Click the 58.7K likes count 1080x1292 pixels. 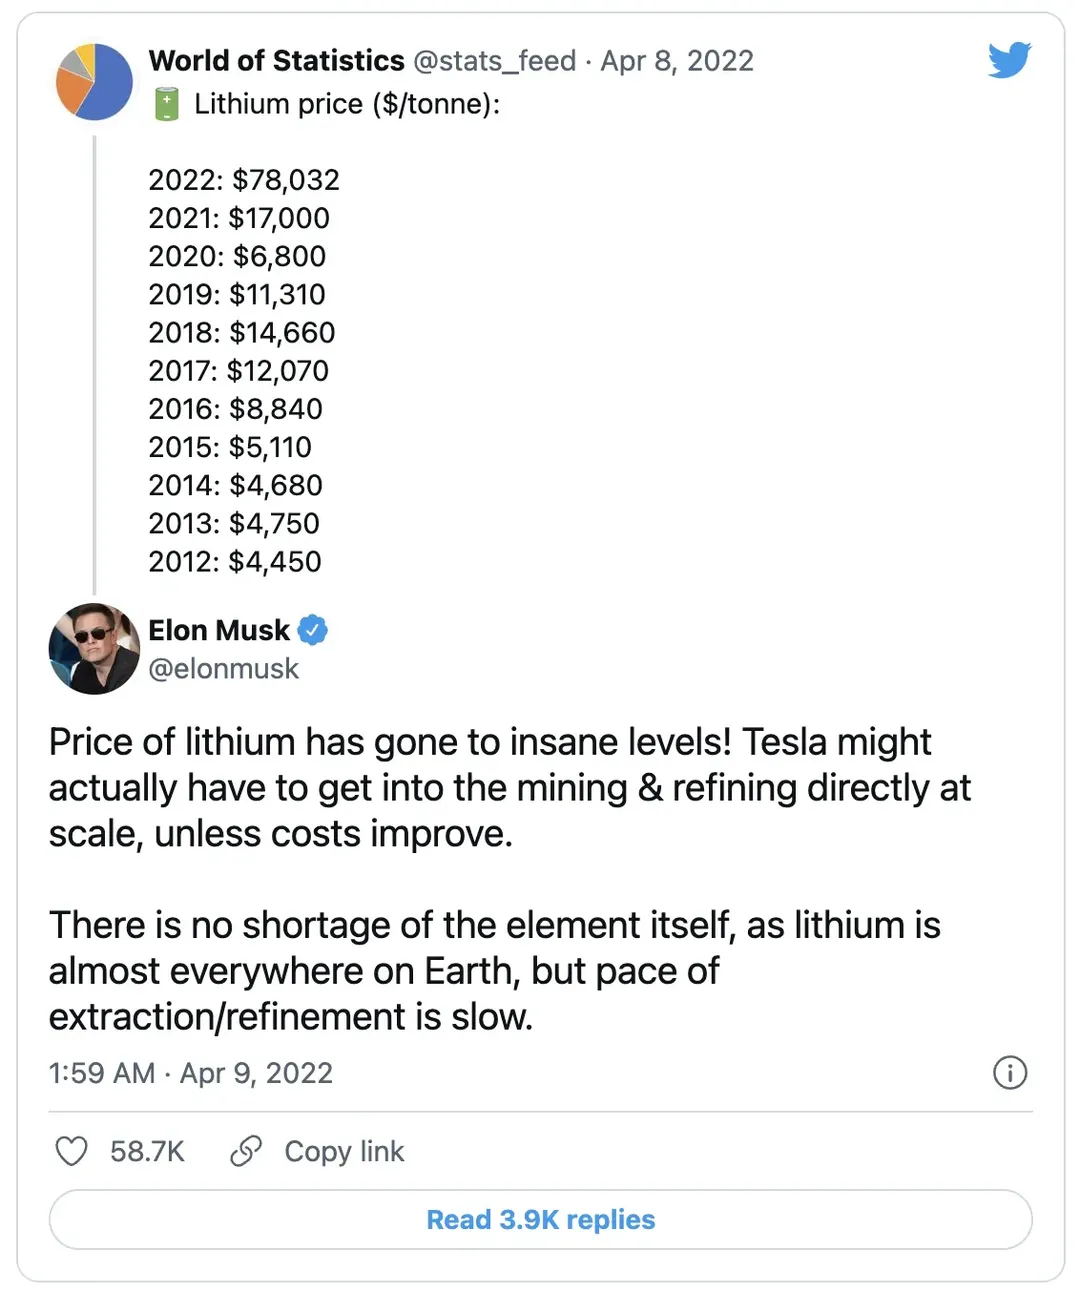tap(147, 1152)
